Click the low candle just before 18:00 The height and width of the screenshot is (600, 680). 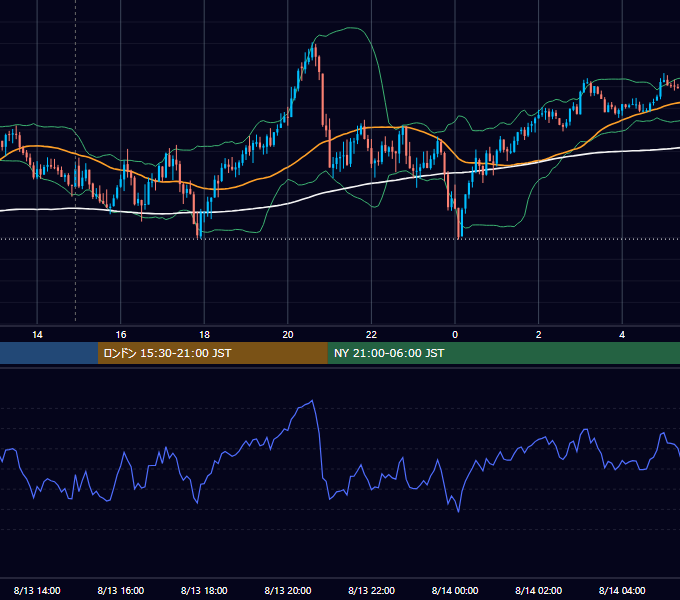[199, 225]
